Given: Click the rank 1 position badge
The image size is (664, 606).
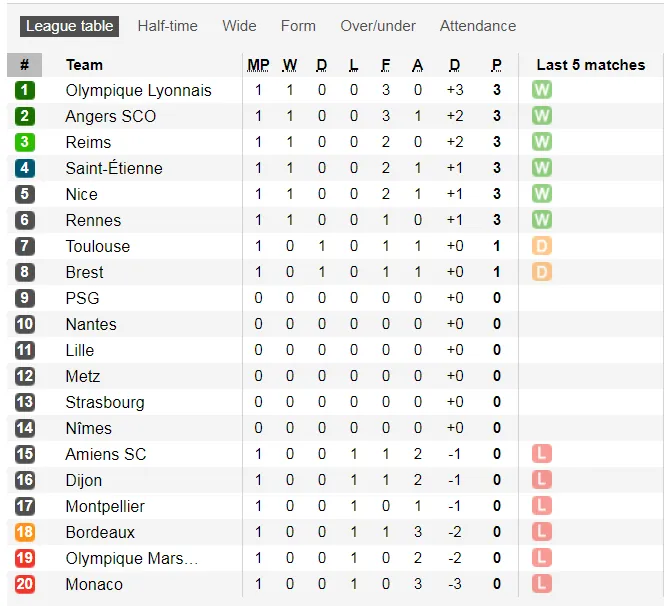Looking at the screenshot, I should 25,90.
